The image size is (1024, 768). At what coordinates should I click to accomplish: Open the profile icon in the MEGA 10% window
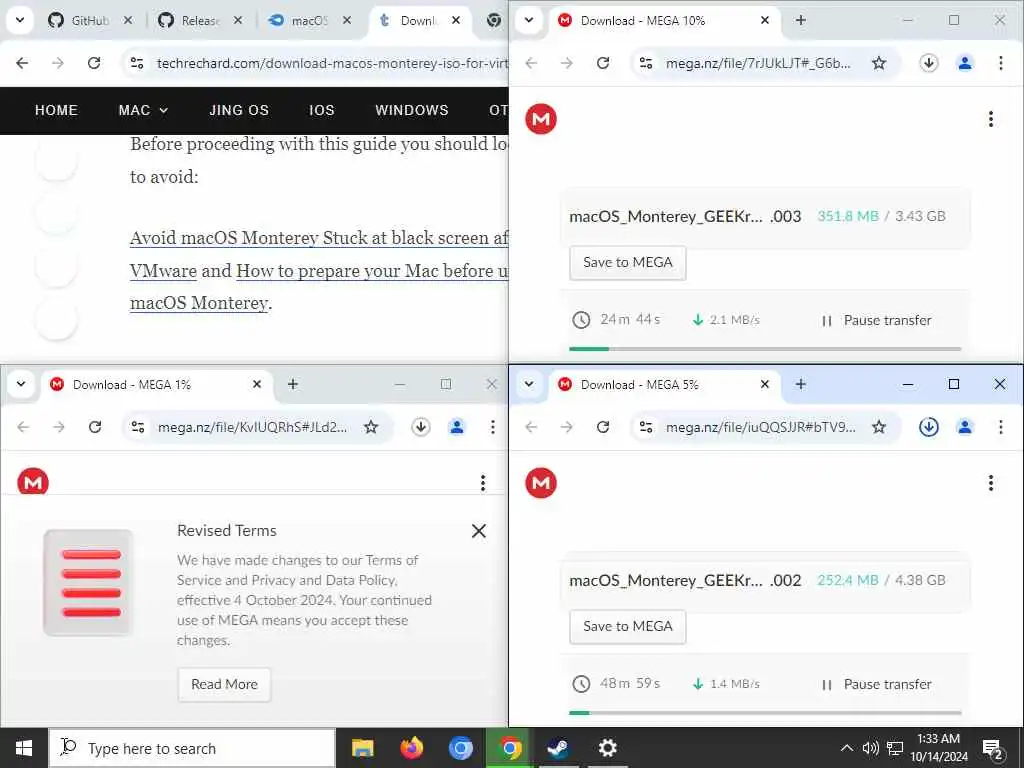pyautogui.click(x=965, y=63)
